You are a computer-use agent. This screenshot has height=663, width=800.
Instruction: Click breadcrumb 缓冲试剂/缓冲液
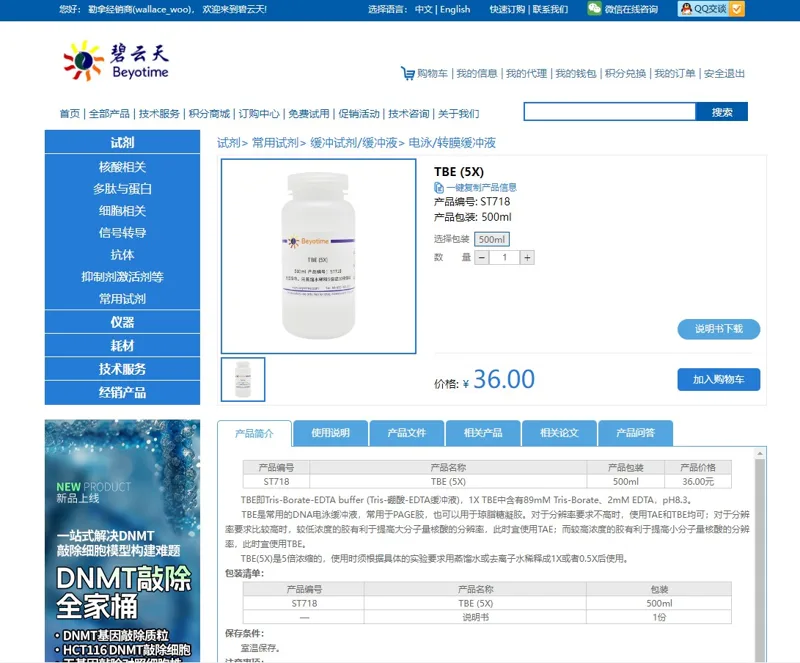point(354,142)
